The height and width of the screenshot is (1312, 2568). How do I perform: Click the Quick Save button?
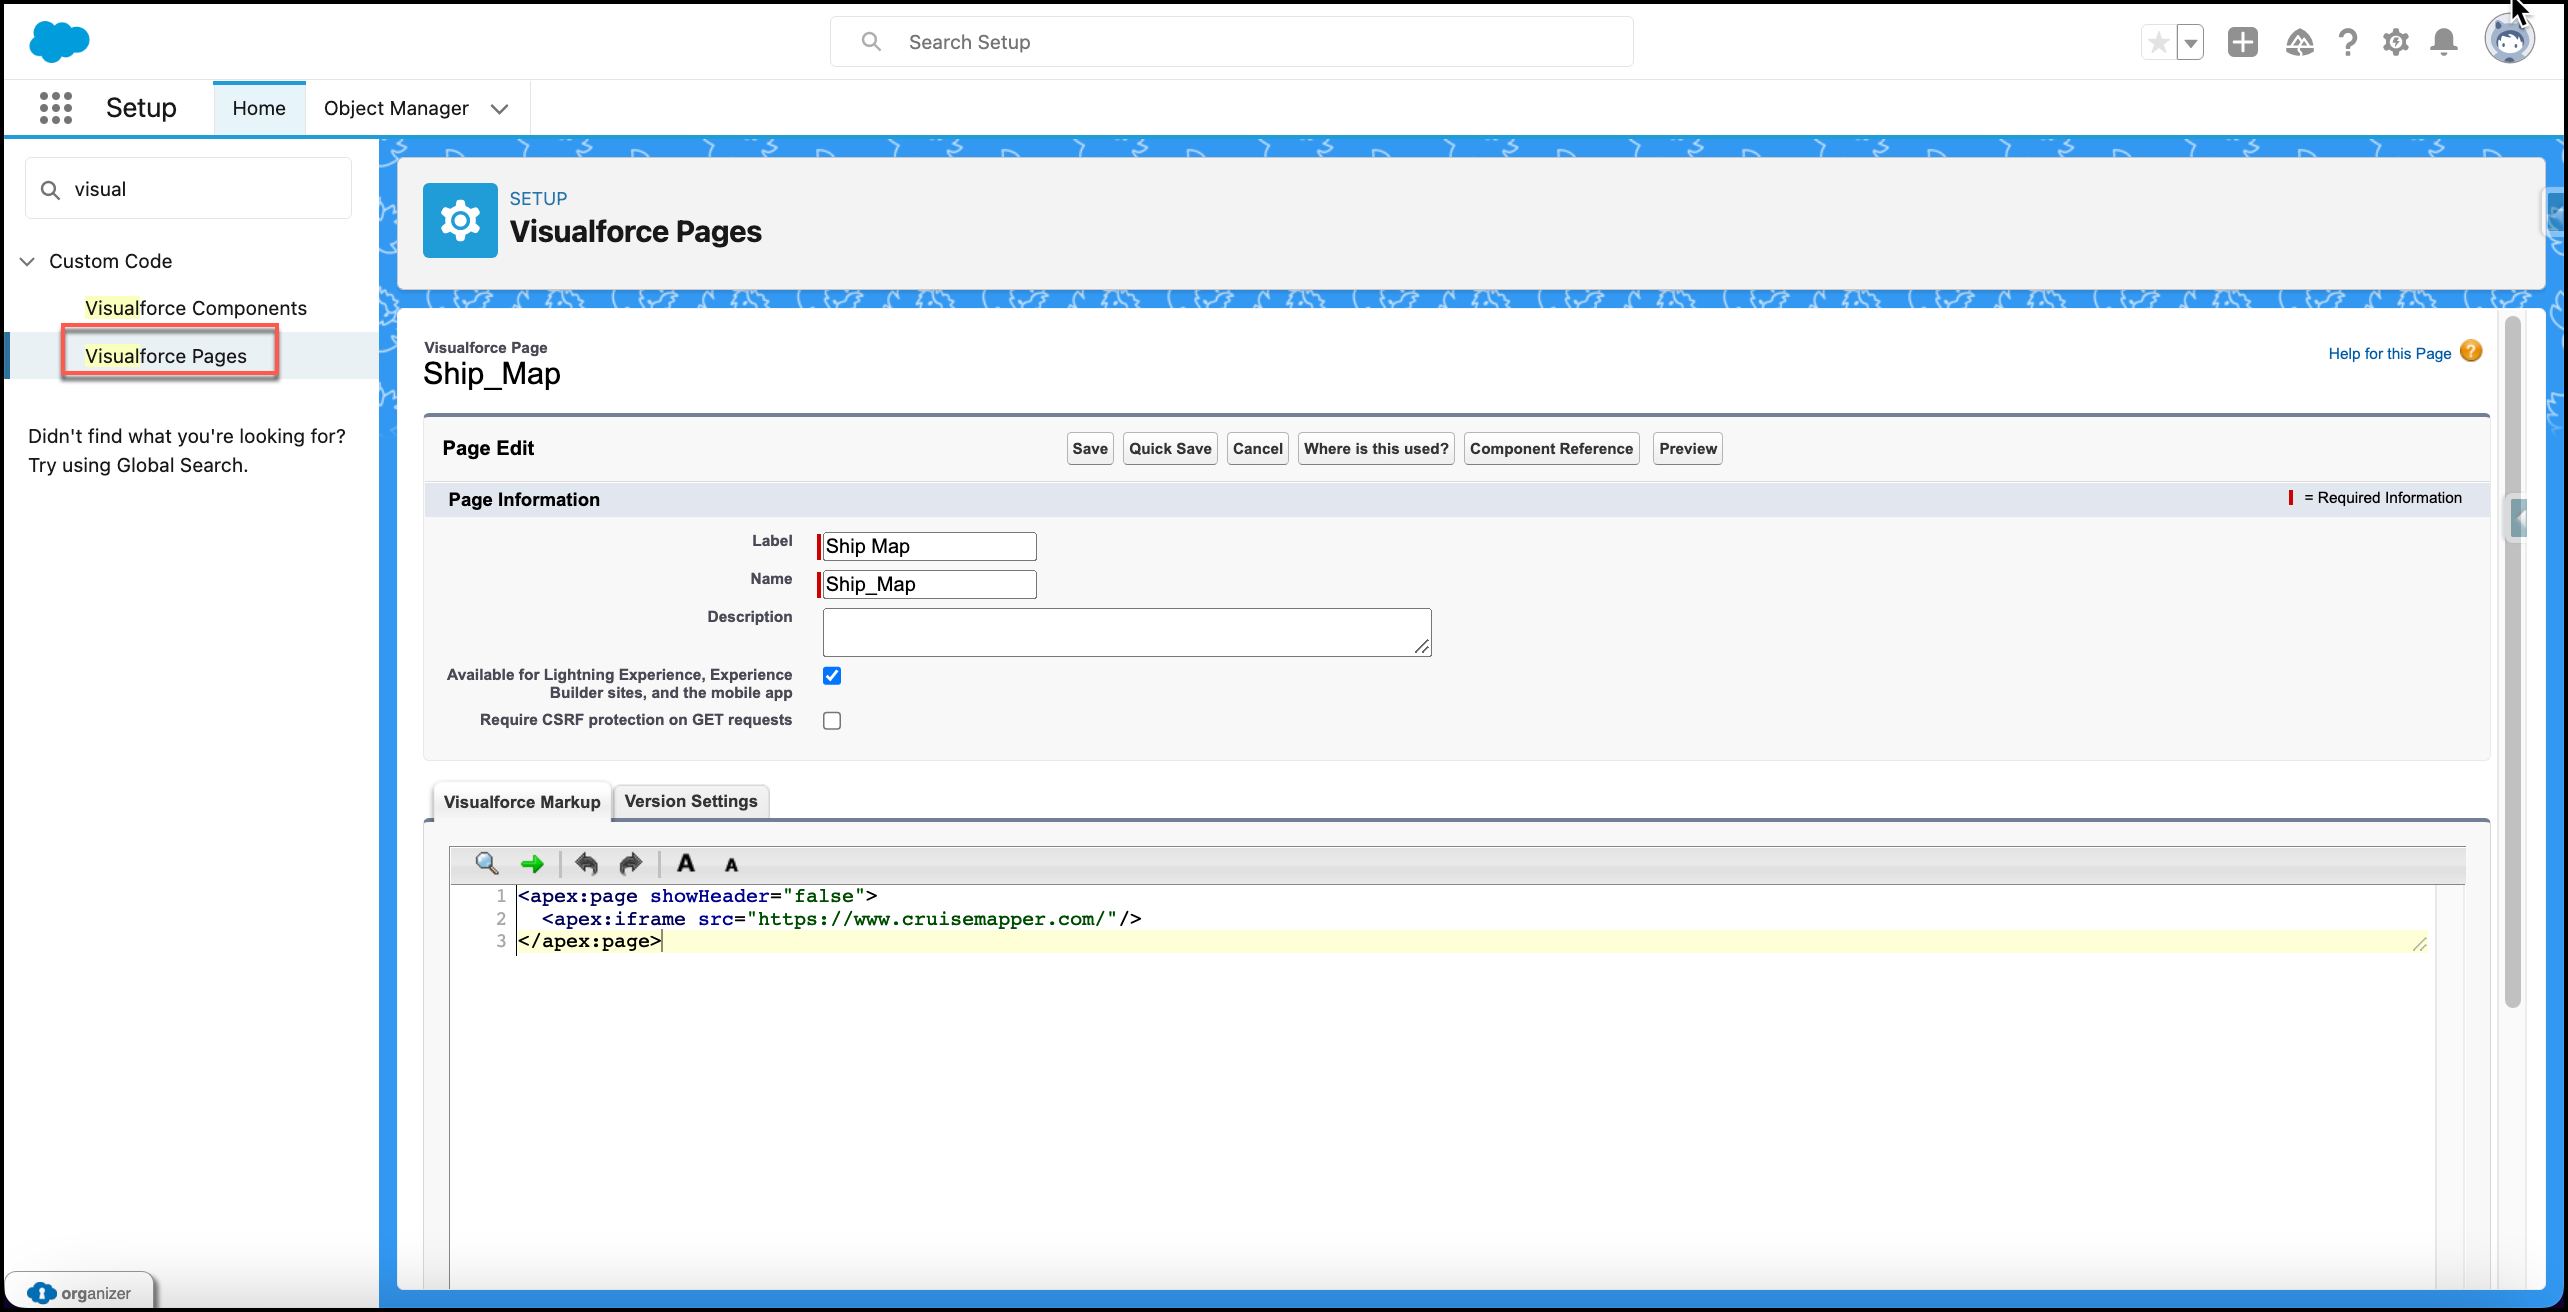point(1170,449)
